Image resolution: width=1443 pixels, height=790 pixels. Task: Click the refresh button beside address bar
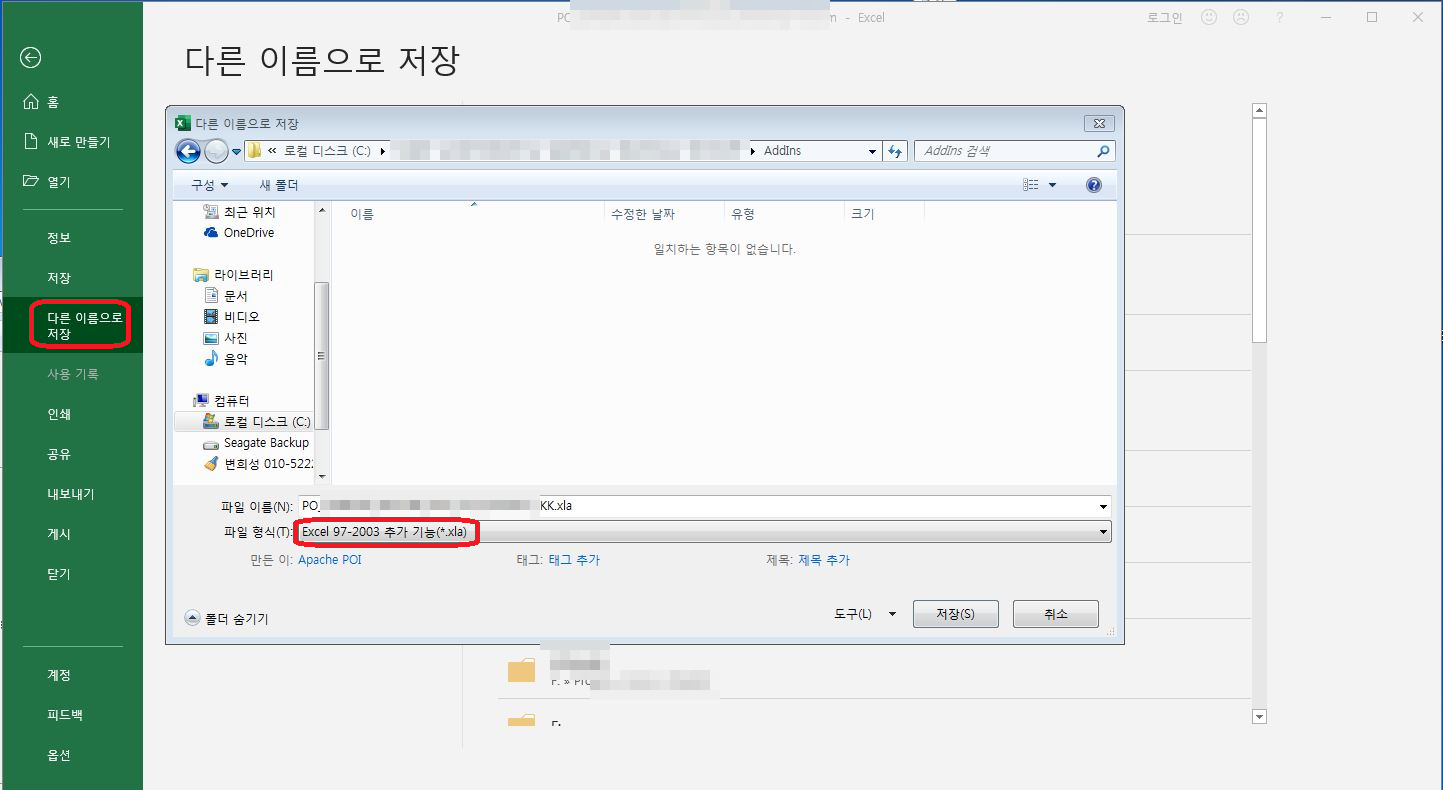click(896, 151)
